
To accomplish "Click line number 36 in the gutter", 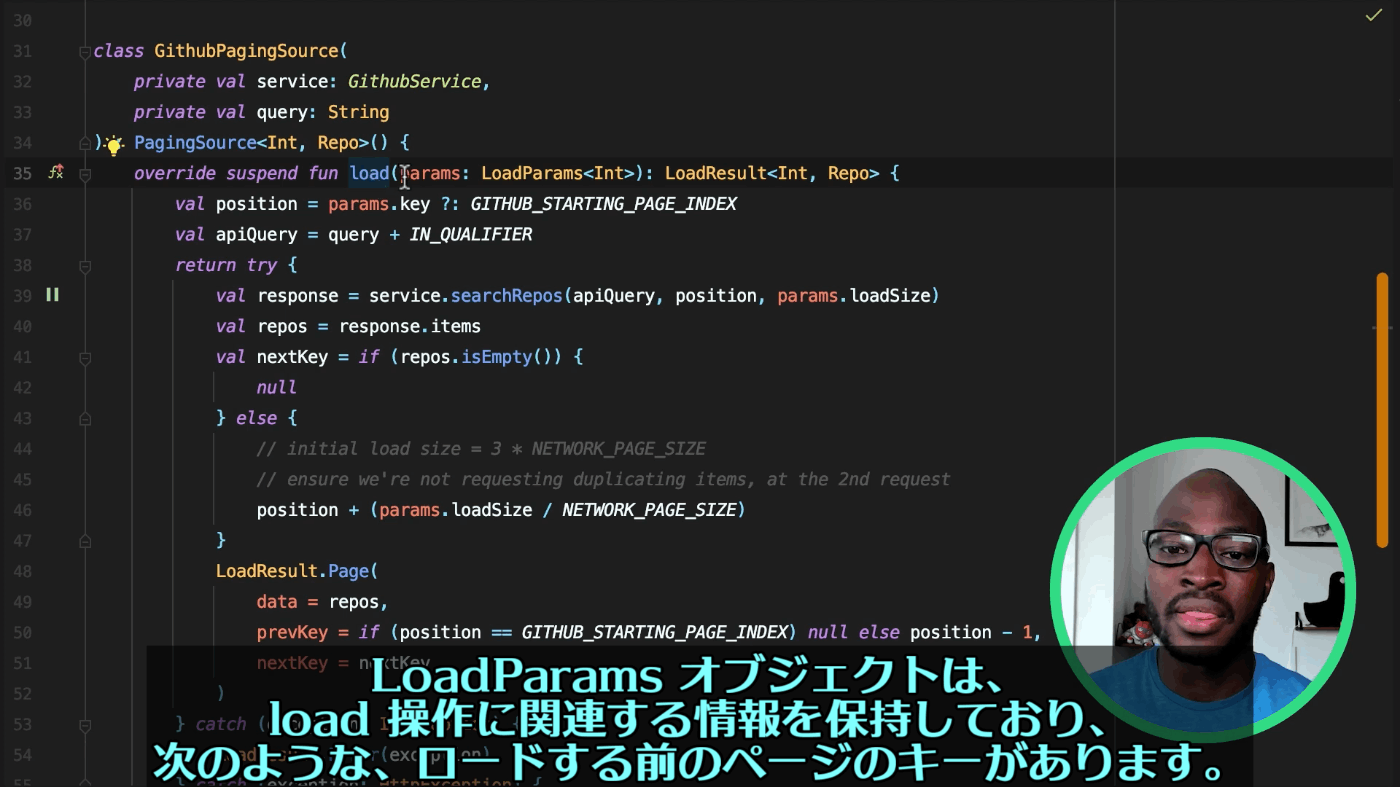I will 22,204.
